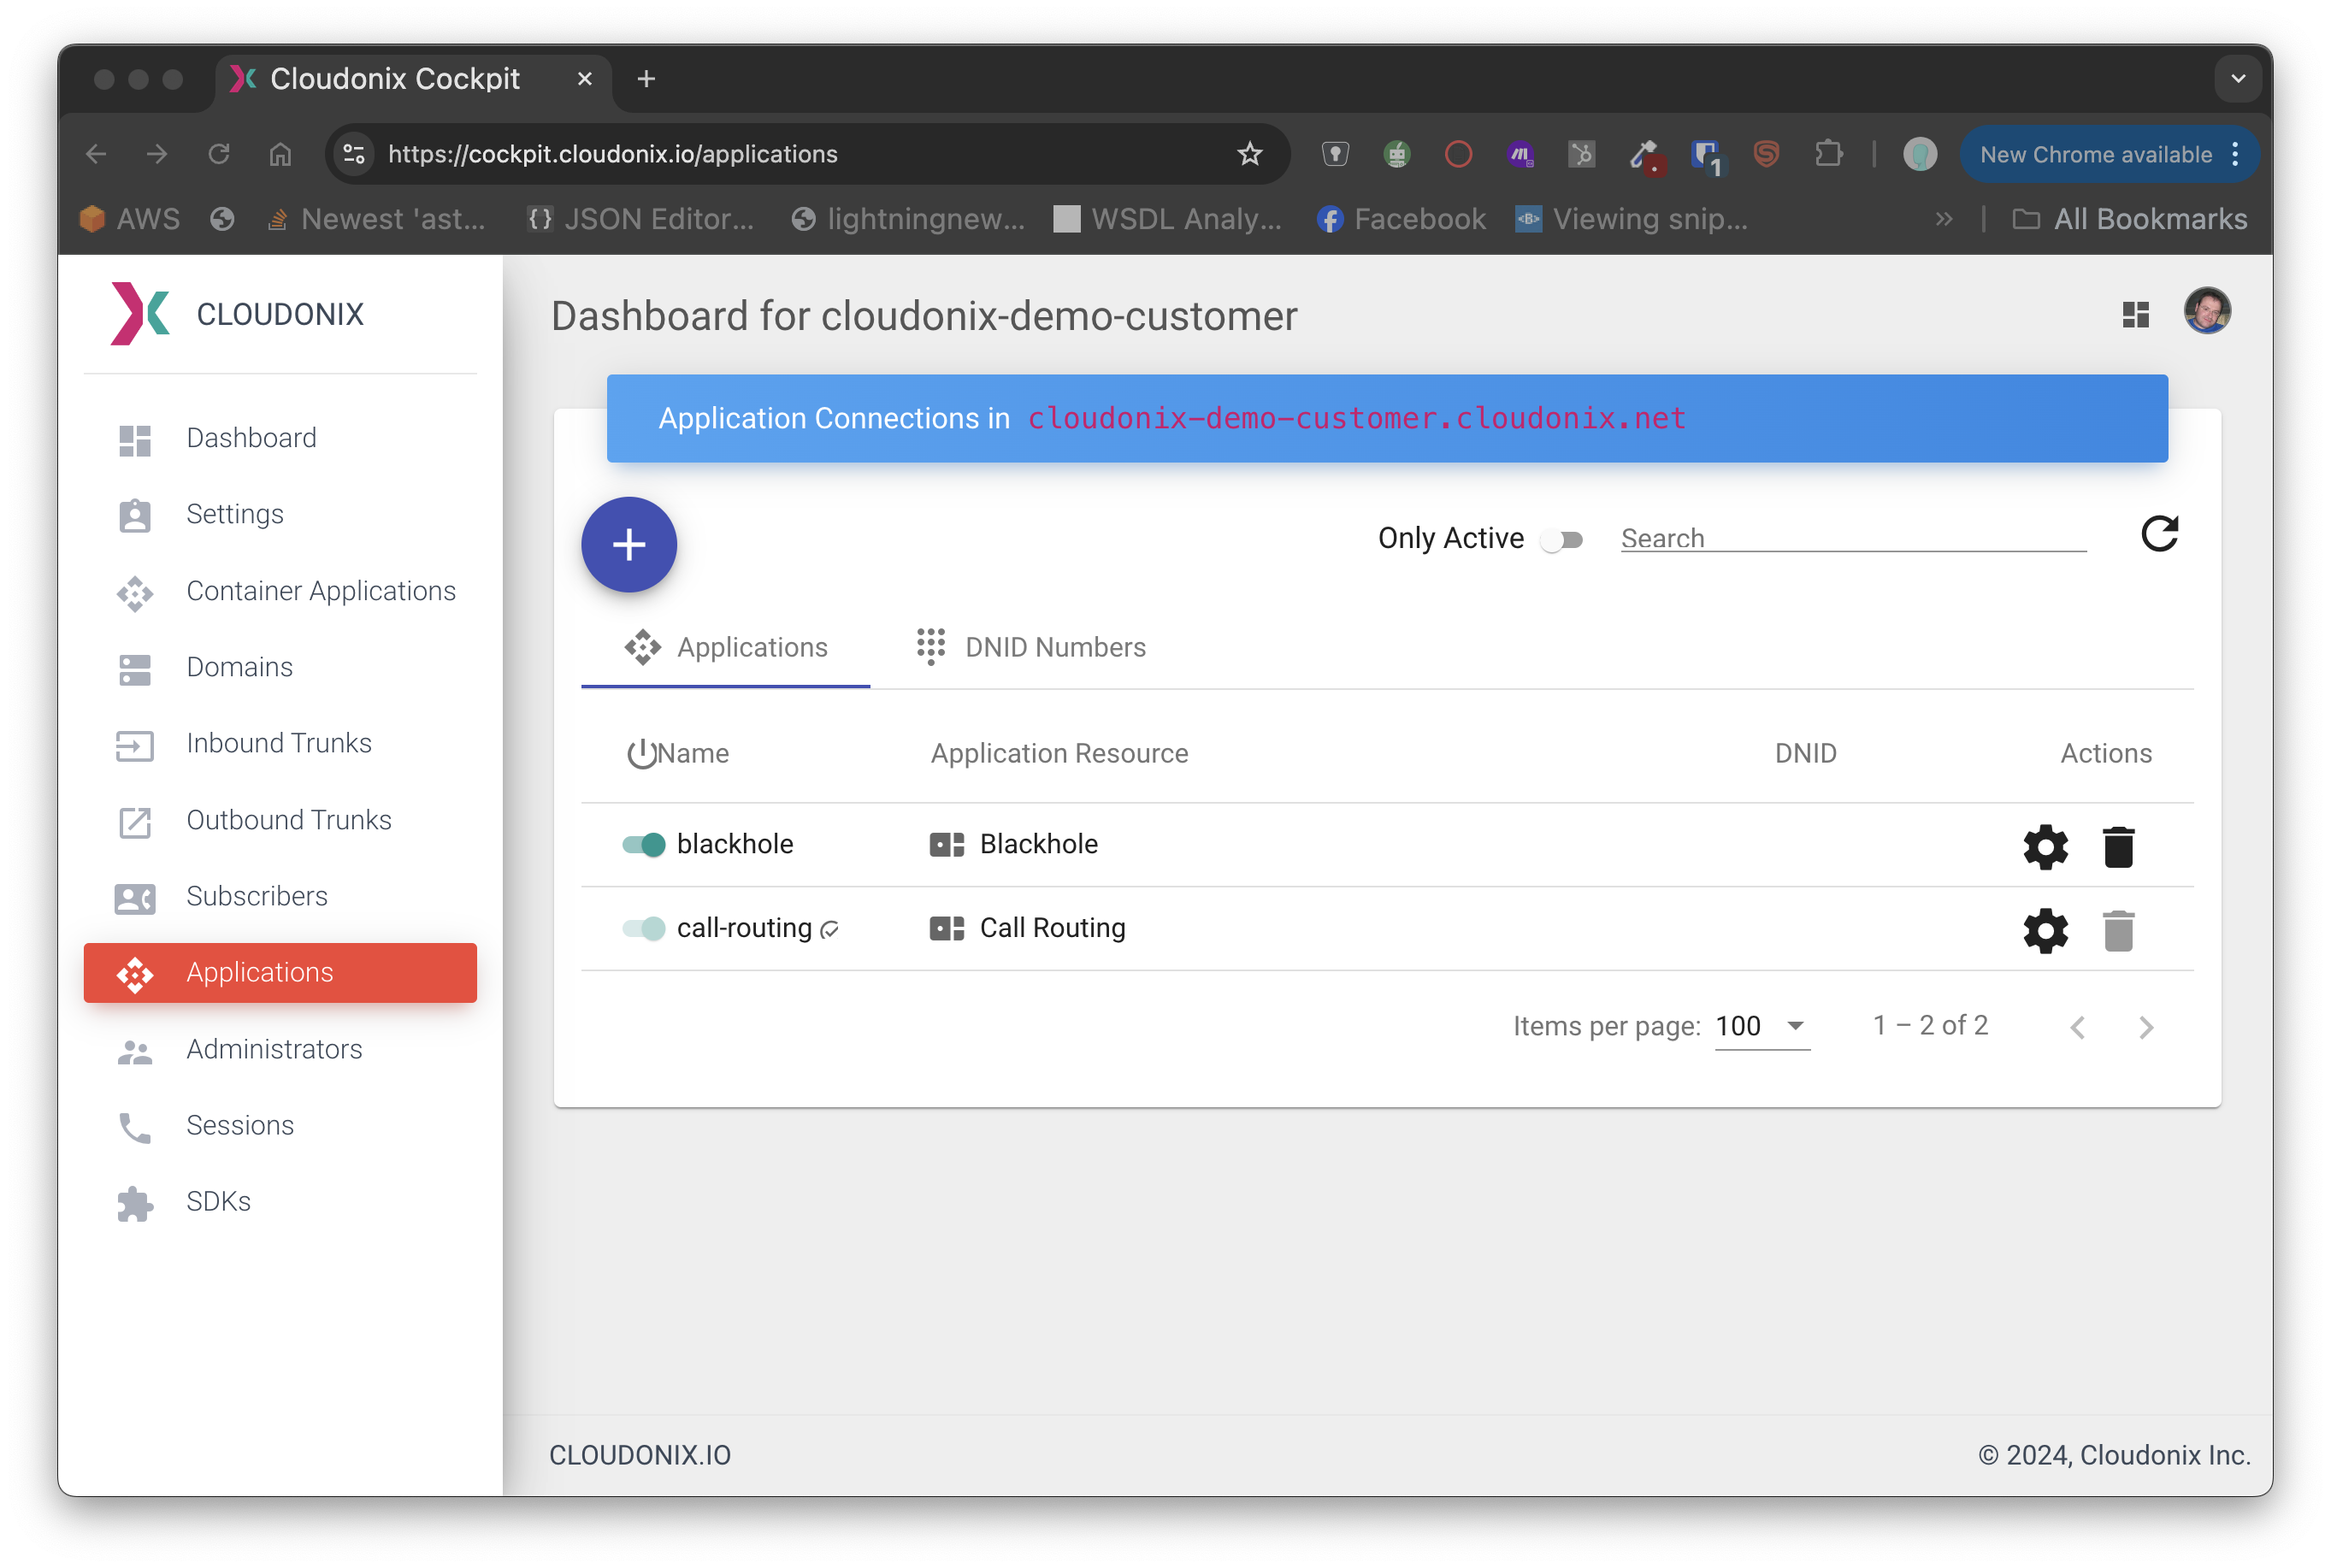Open settings gear for blackhole application
This screenshot has height=1568, width=2331.
[x=2045, y=847]
